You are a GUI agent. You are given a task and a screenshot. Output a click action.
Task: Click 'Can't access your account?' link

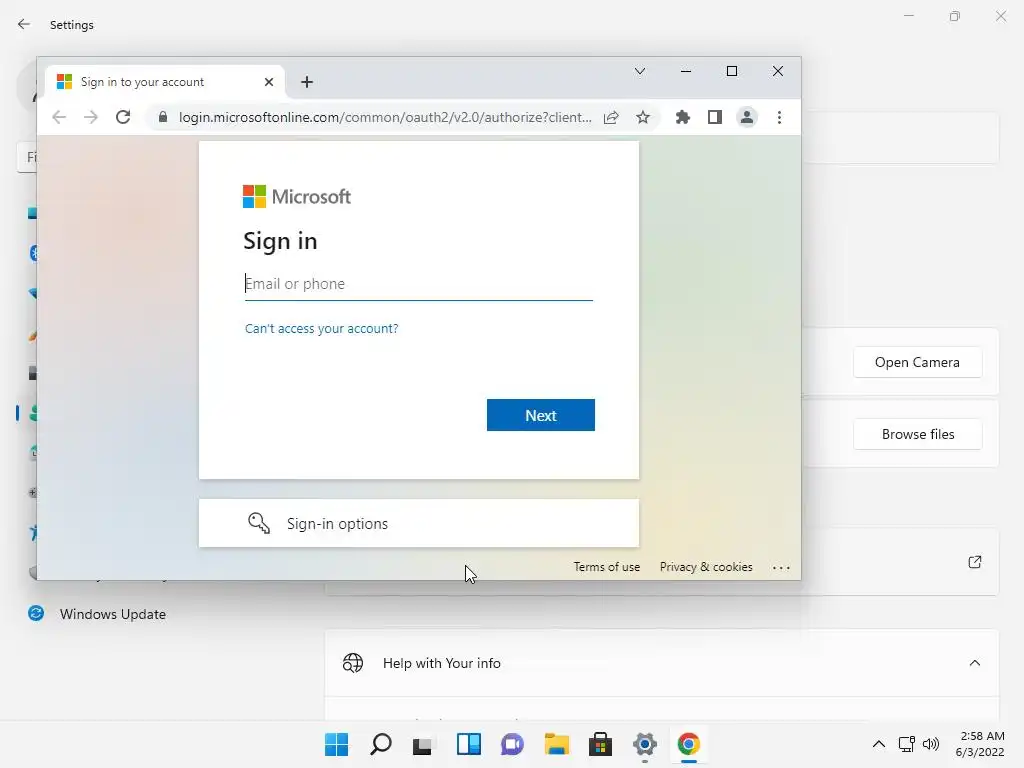[321, 328]
